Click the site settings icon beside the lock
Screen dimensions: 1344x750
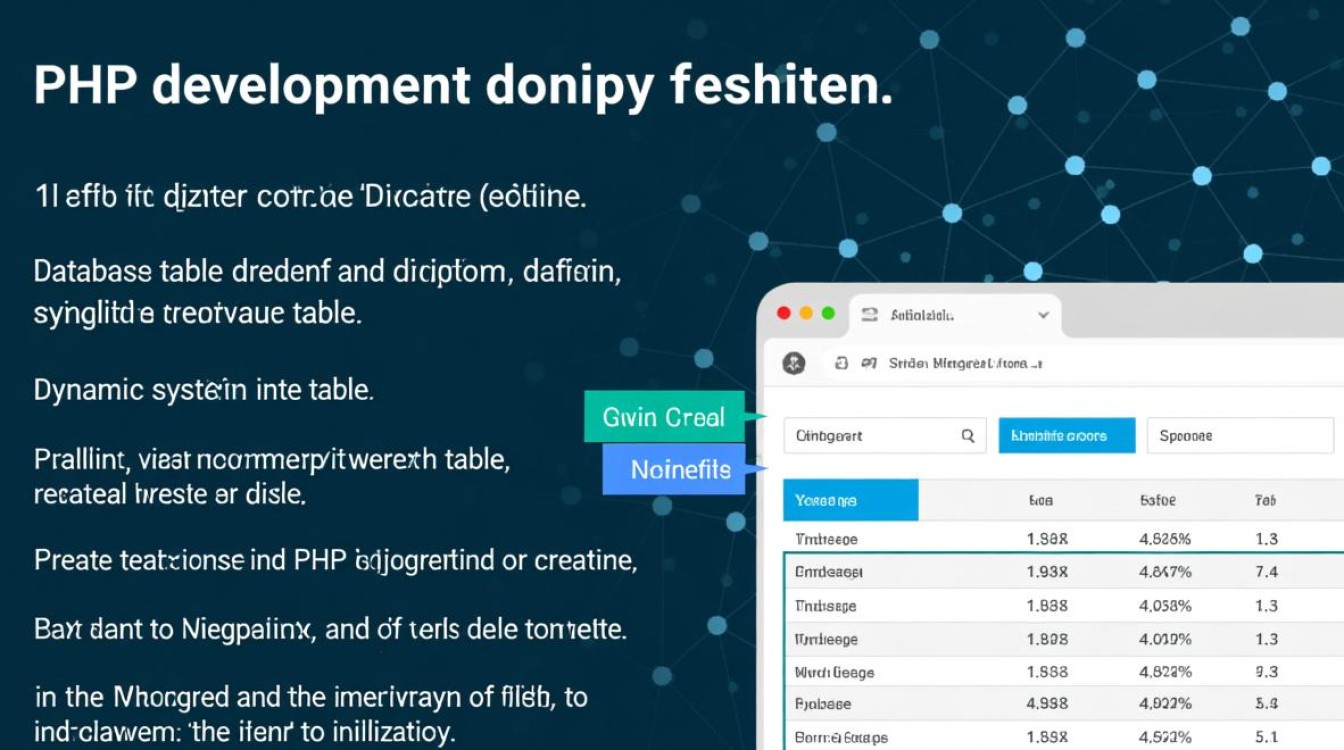868,364
